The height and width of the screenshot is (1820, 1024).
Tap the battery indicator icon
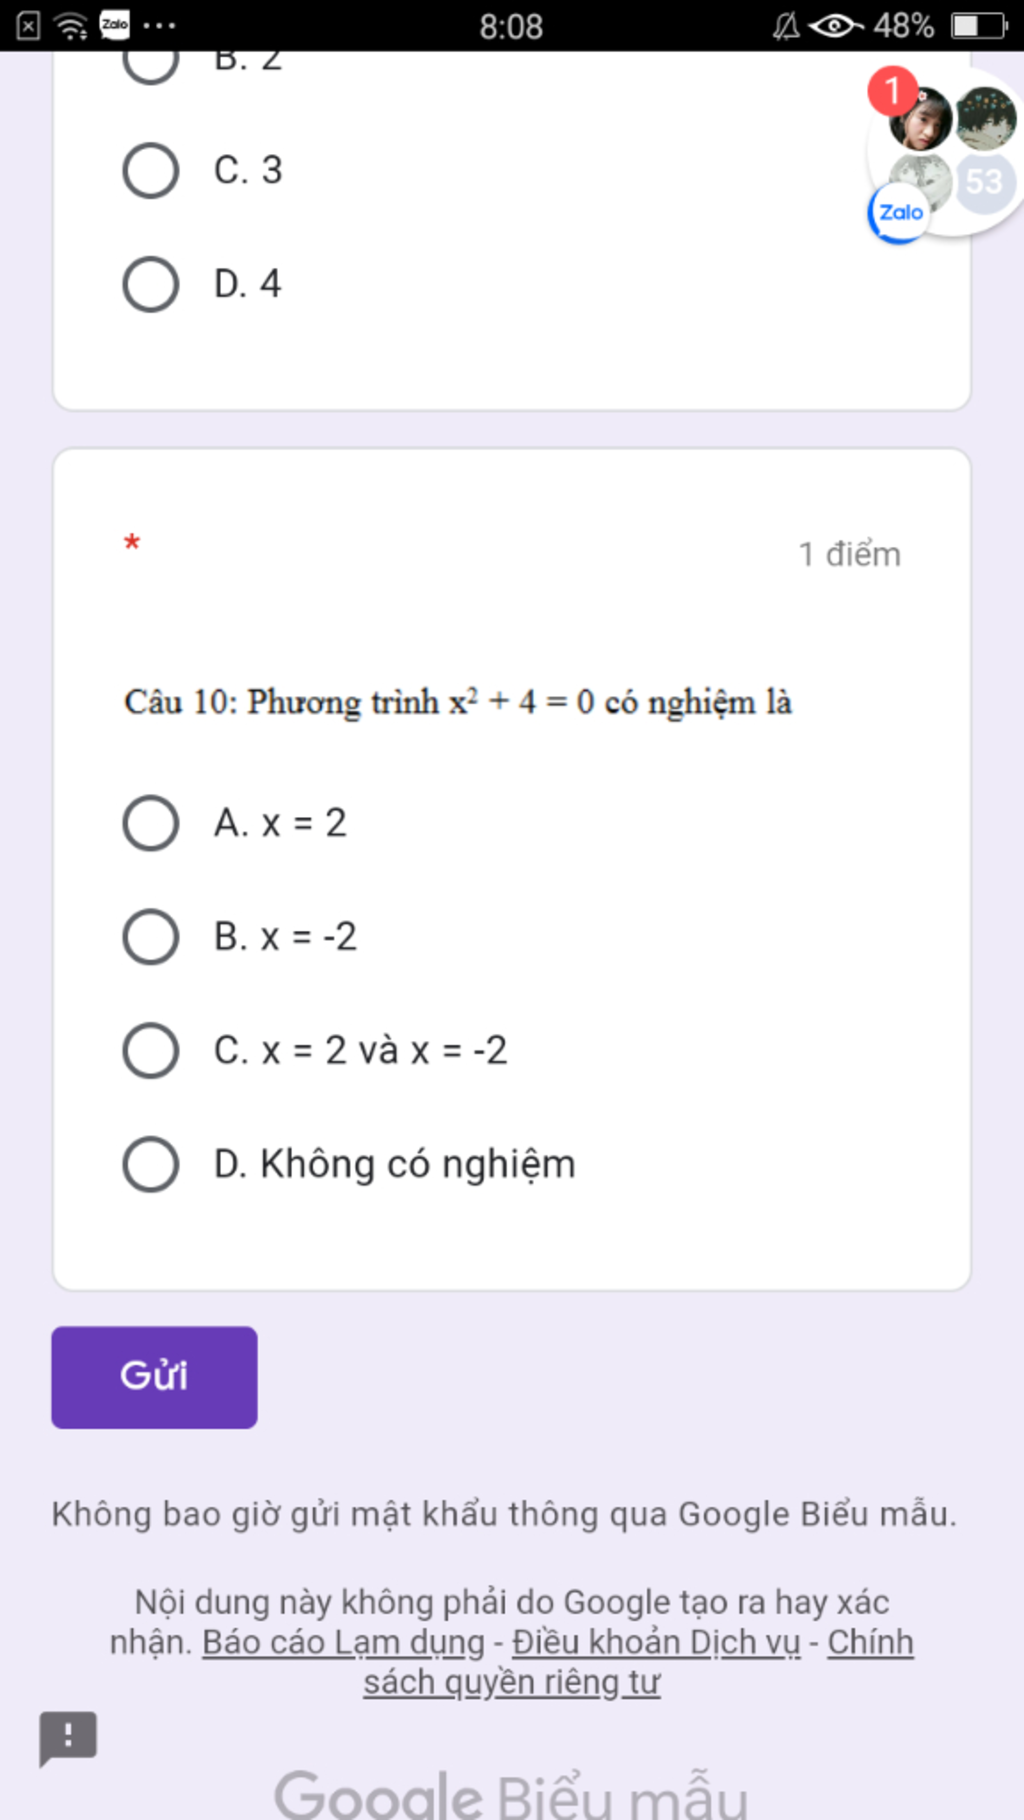(x=979, y=25)
